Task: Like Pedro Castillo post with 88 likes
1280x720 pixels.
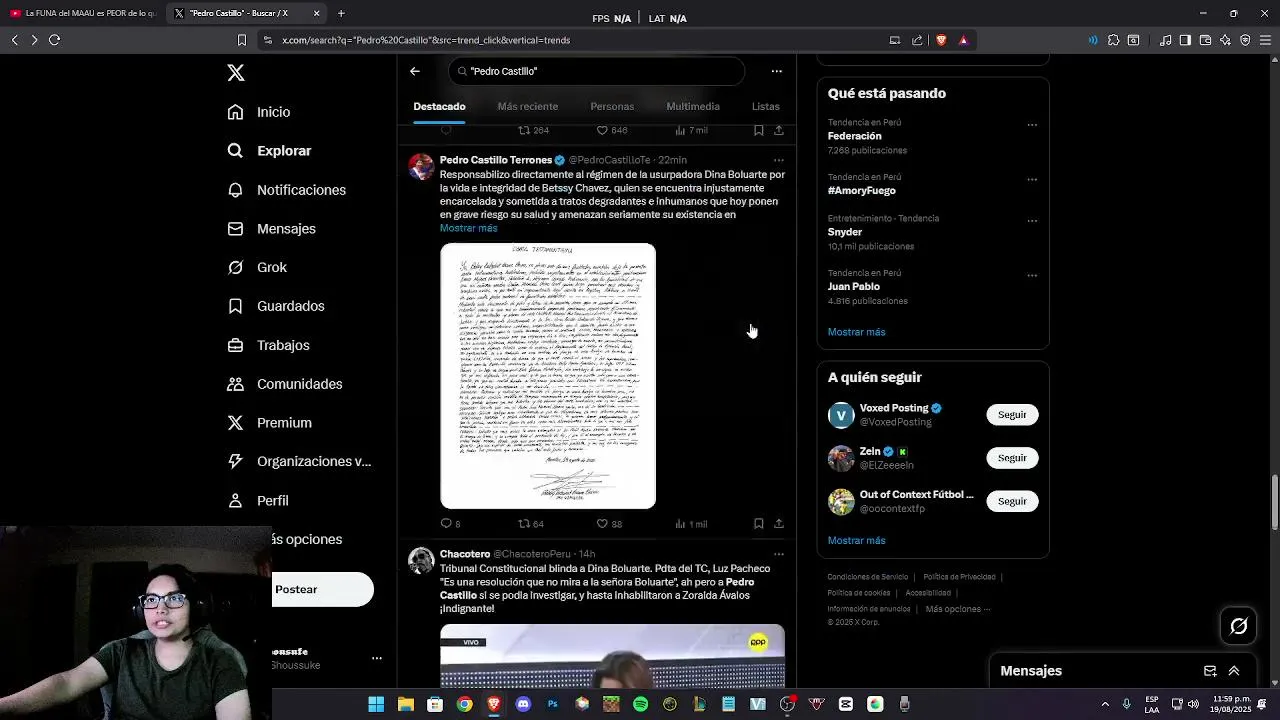Action: (609, 523)
